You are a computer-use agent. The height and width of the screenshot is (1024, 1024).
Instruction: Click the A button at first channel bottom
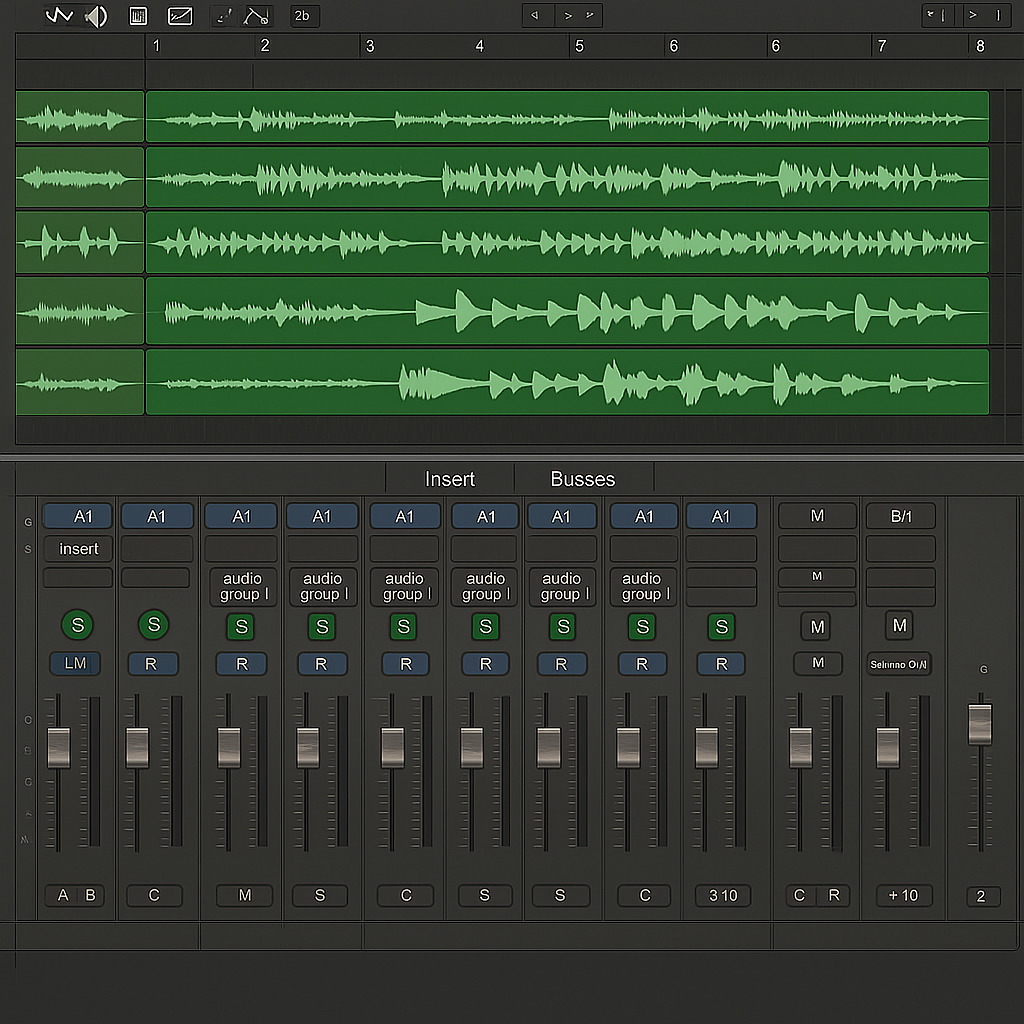coord(63,895)
